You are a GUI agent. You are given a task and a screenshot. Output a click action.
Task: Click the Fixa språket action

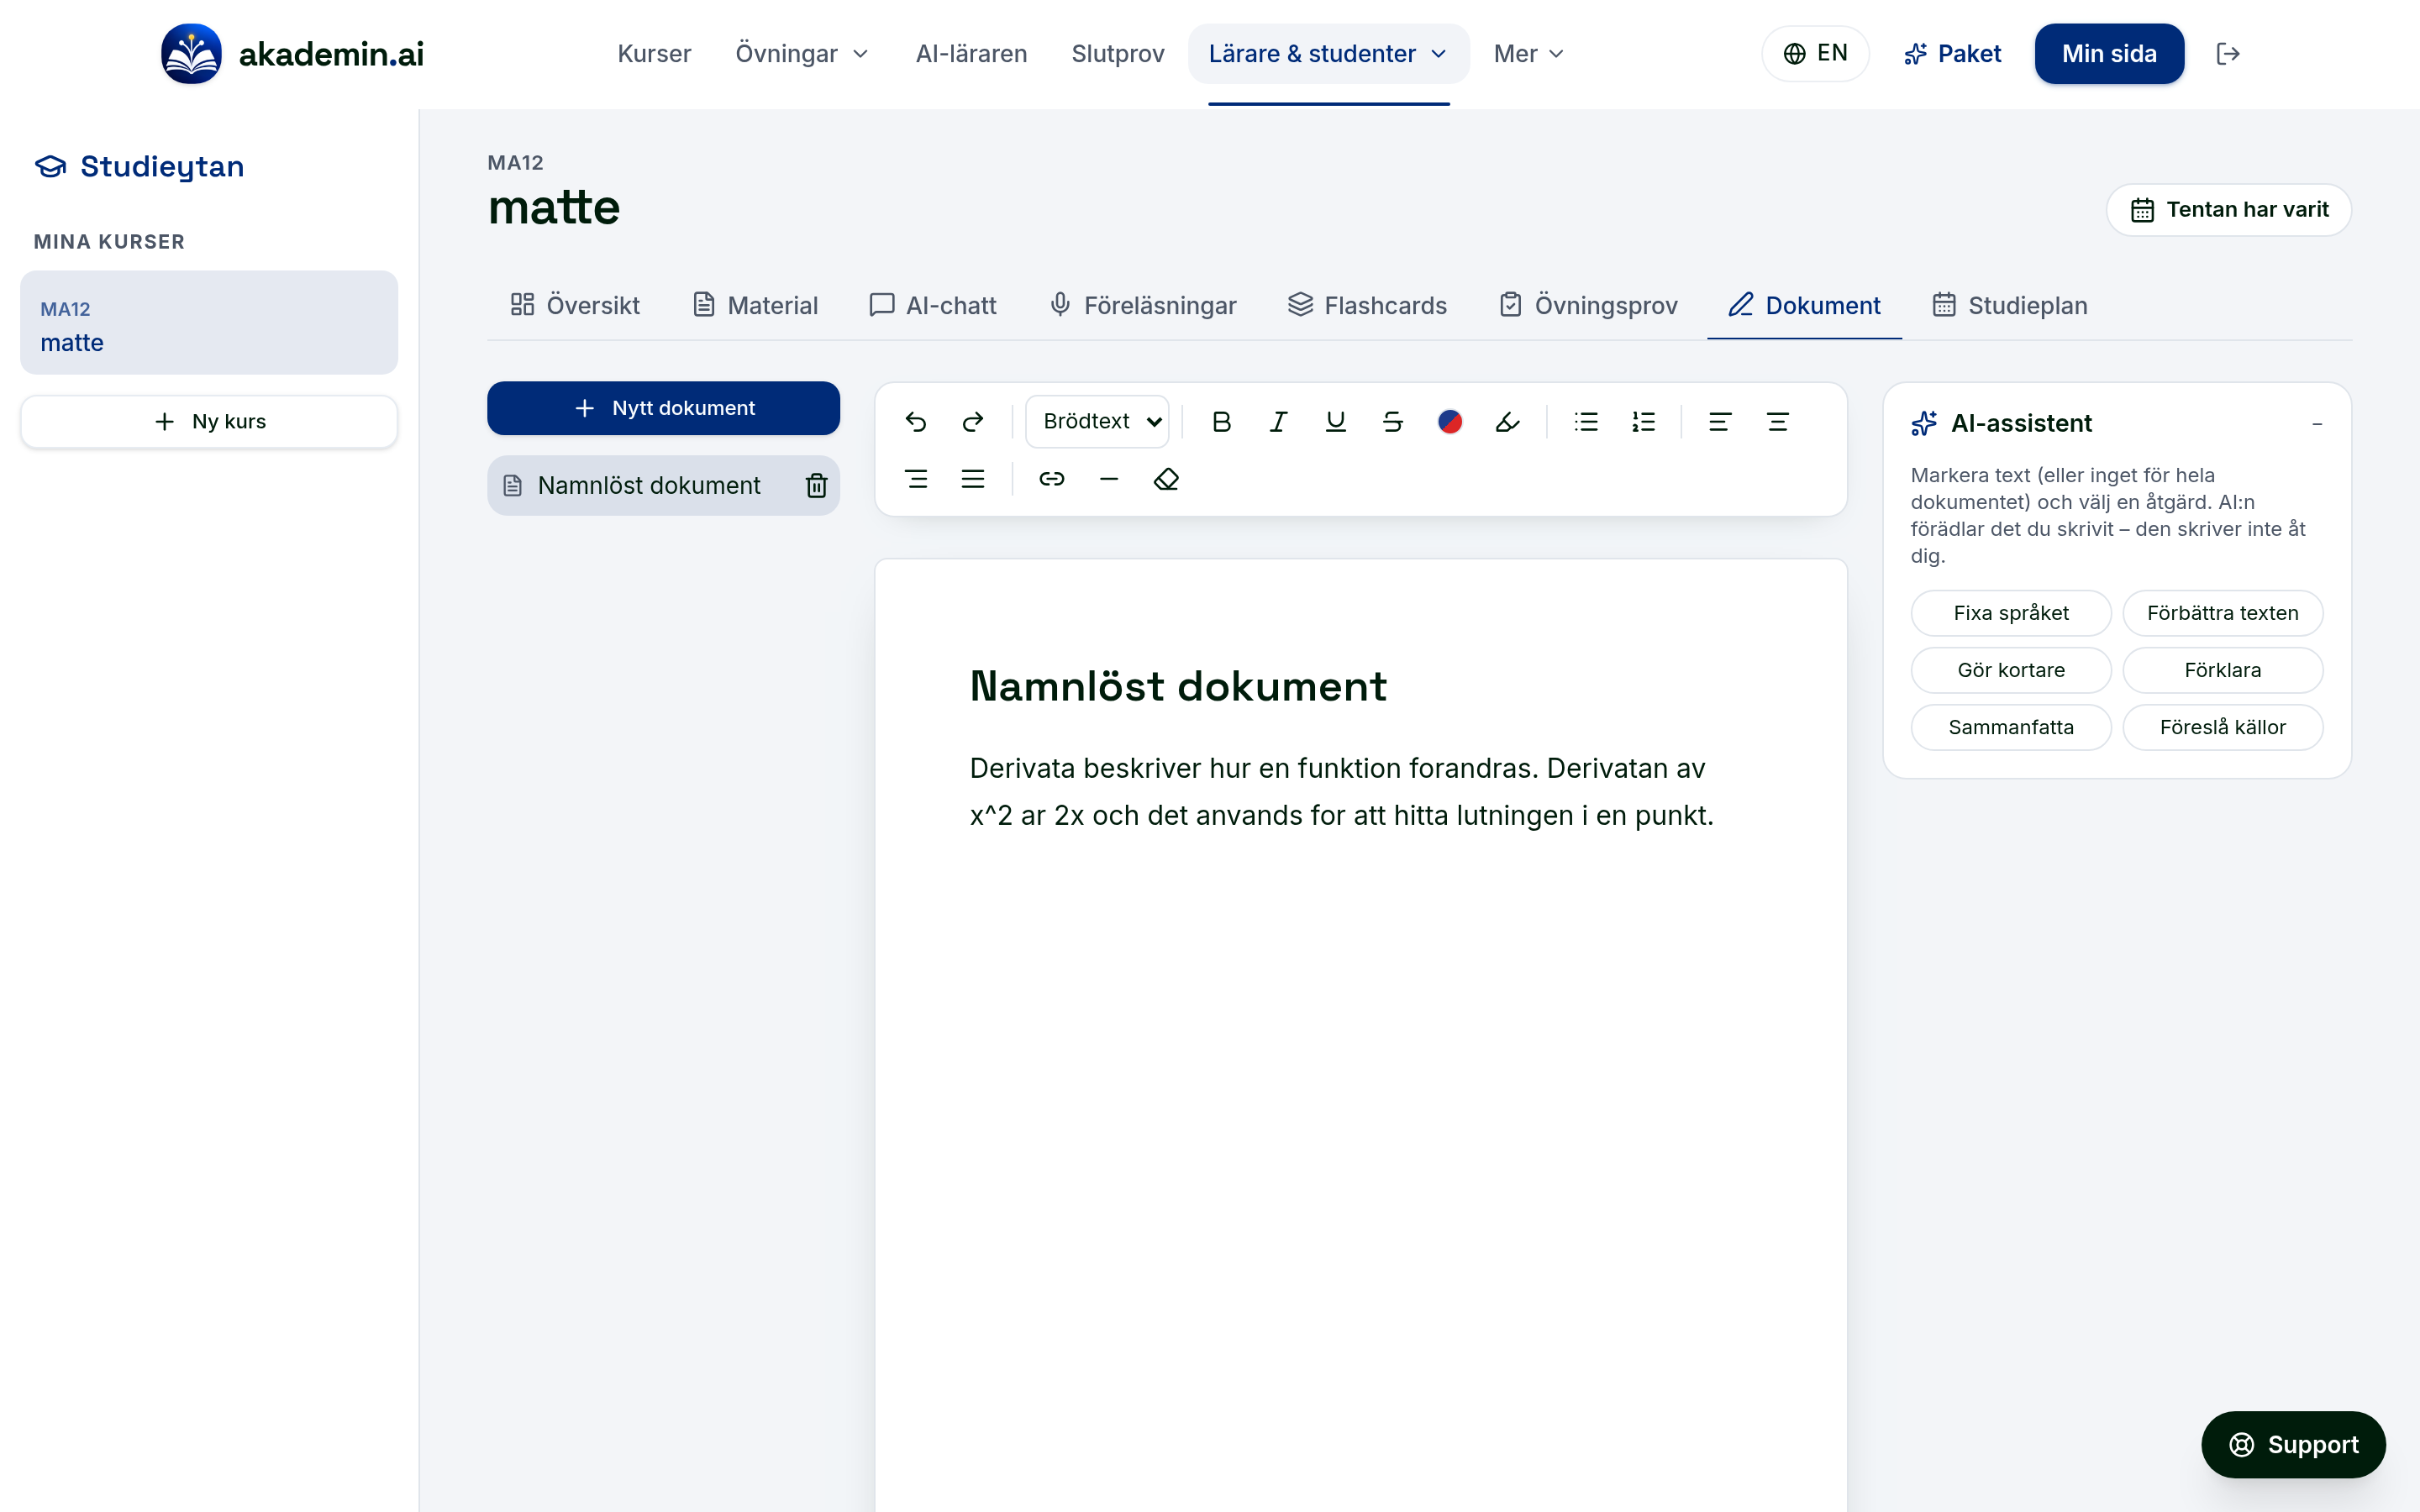(x=2011, y=613)
